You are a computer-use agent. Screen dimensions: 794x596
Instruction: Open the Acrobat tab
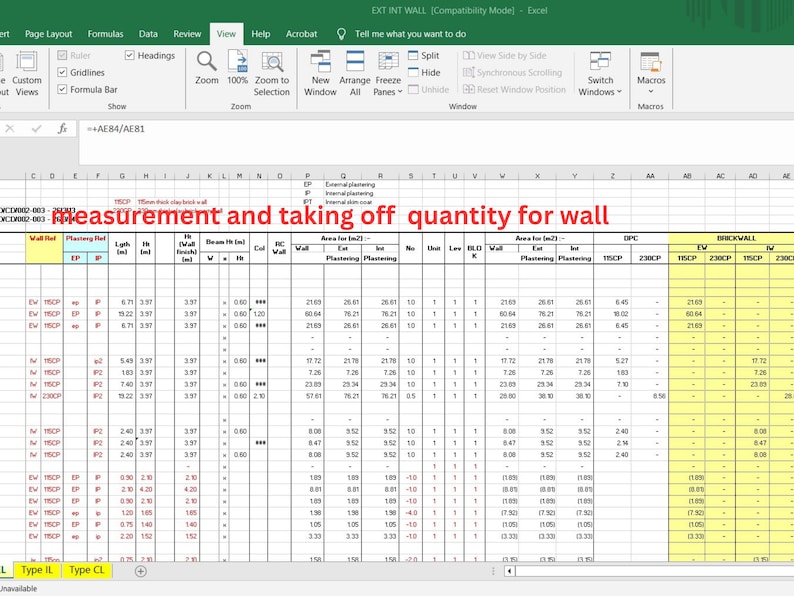301,34
